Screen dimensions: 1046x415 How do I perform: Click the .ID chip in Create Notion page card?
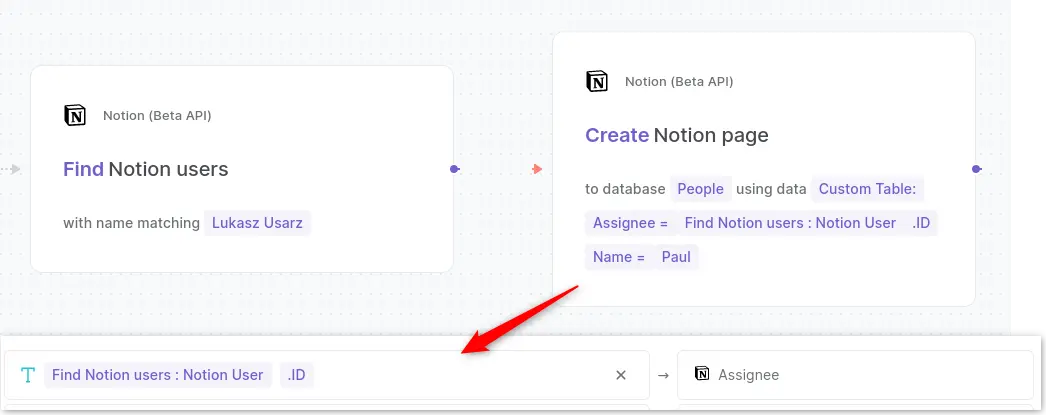pyautogui.click(x=921, y=223)
